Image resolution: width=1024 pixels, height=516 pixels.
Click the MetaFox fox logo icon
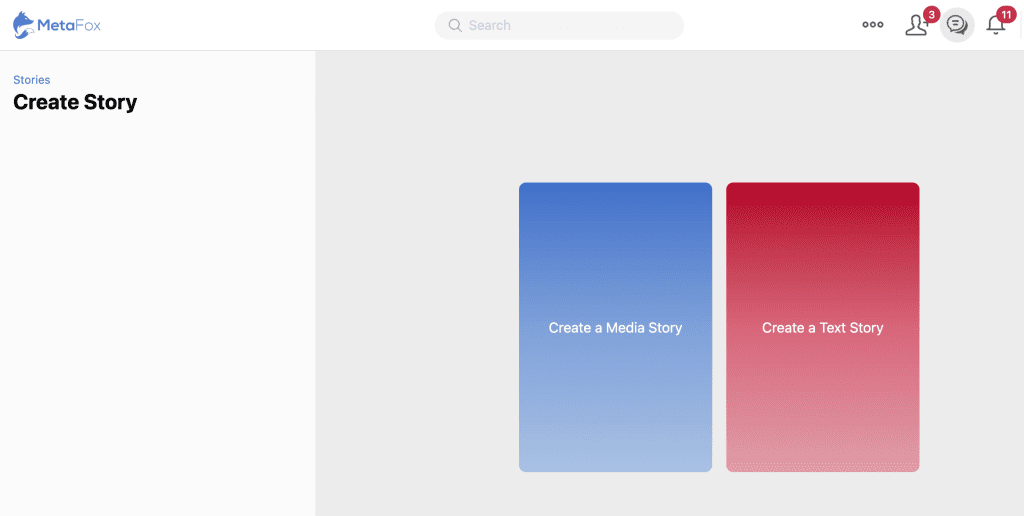[x=24, y=25]
